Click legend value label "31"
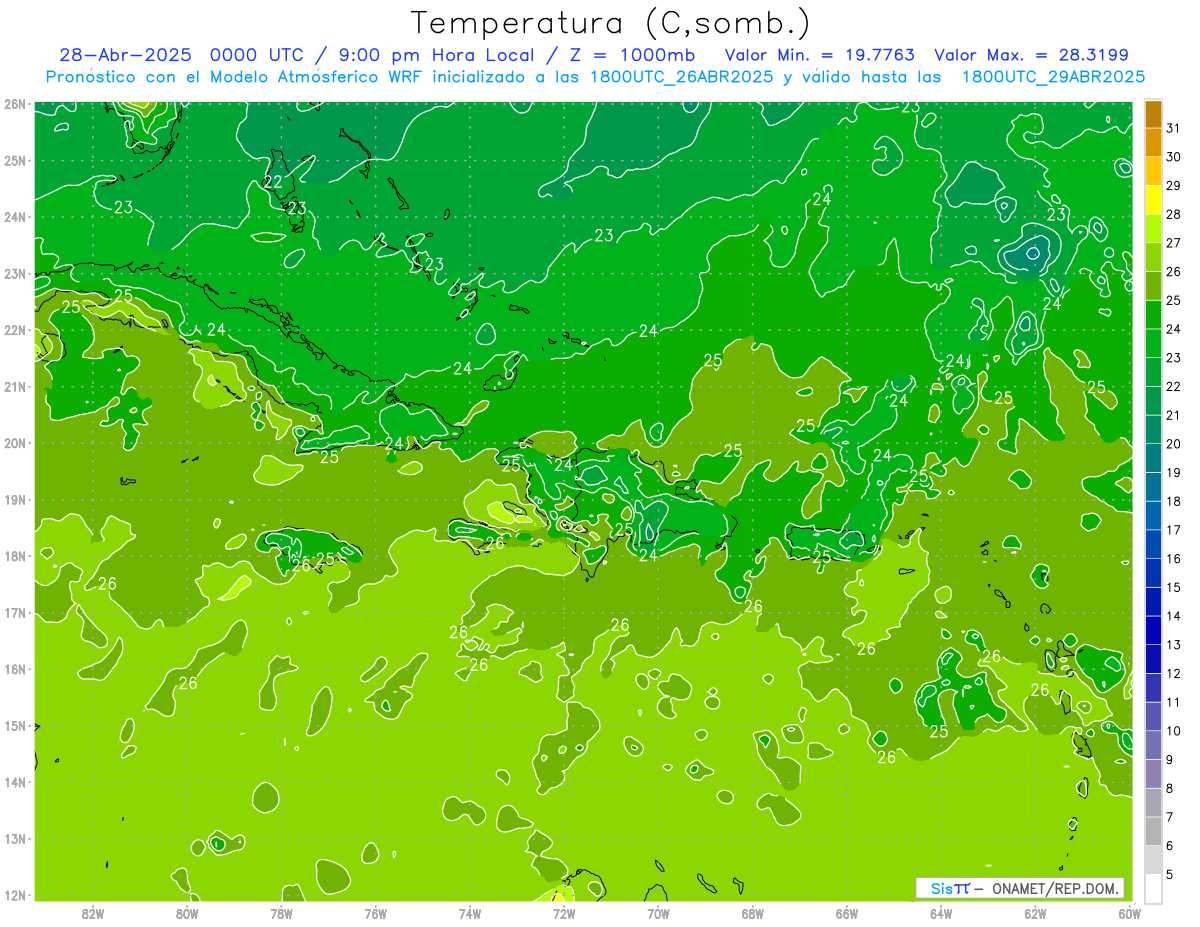1200x927 pixels. tap(1174, 128)
